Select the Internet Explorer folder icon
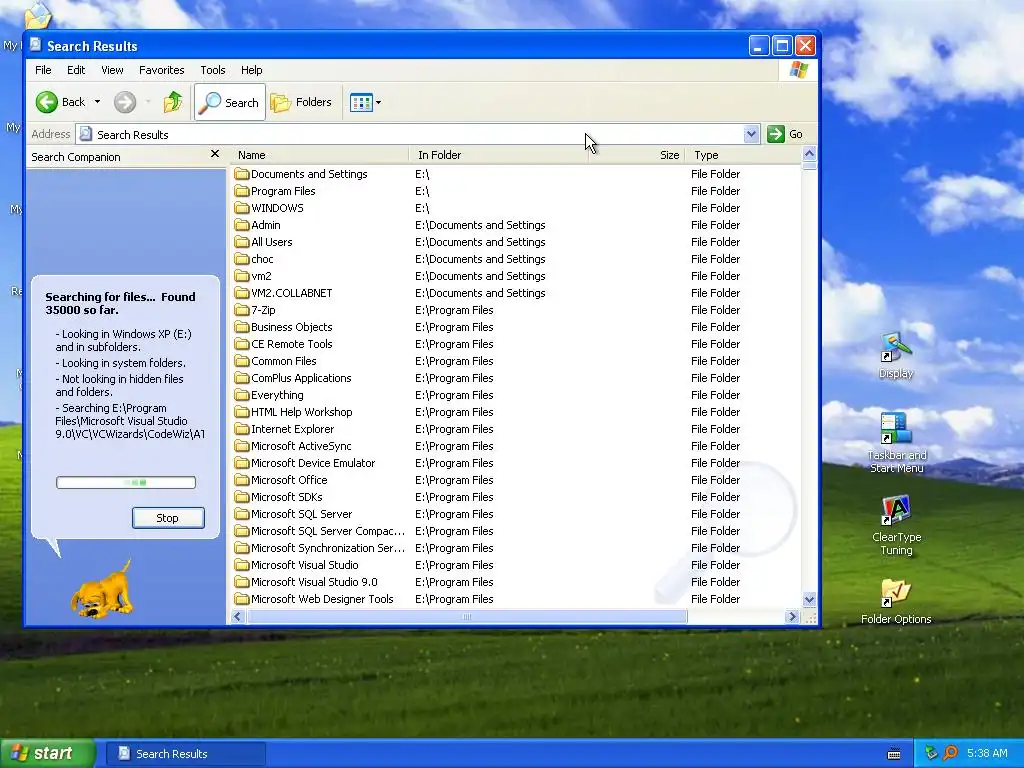 pos(242,428)
